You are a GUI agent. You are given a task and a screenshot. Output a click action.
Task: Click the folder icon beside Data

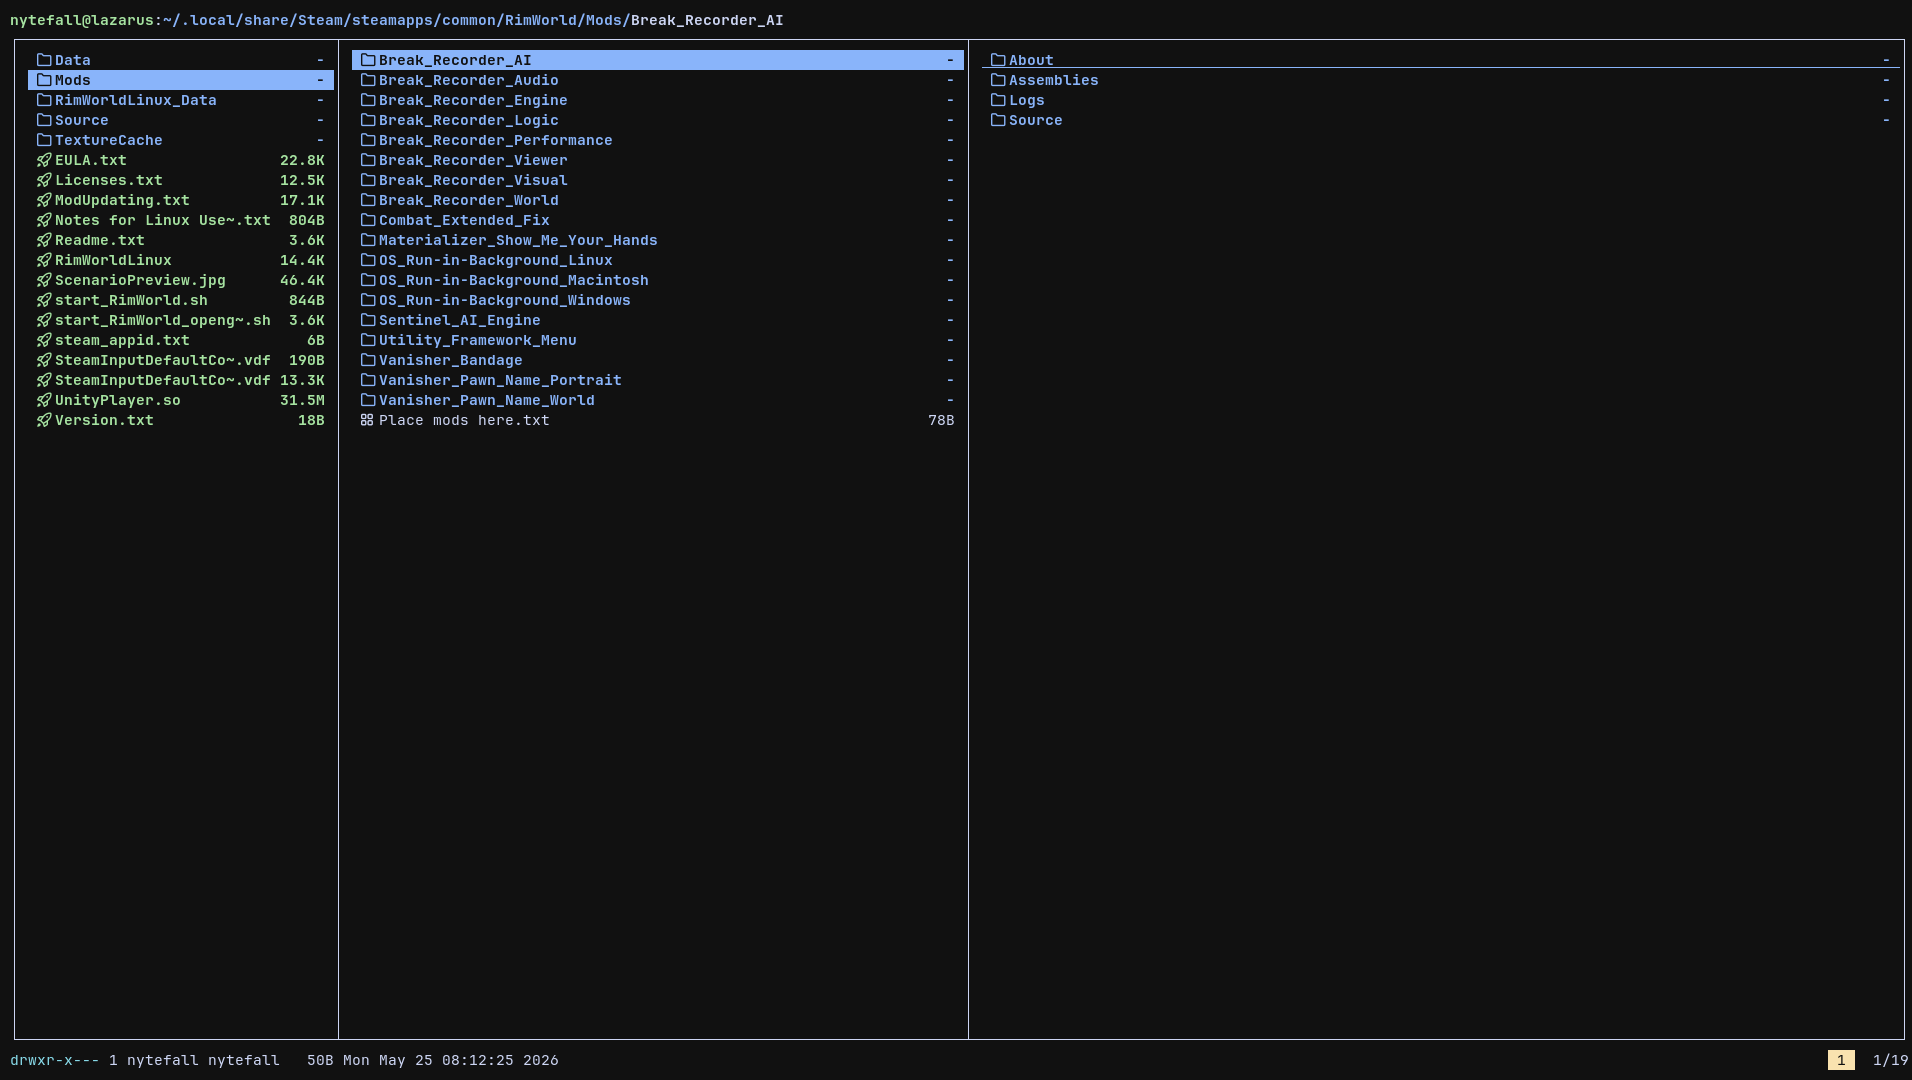[44, 60]
